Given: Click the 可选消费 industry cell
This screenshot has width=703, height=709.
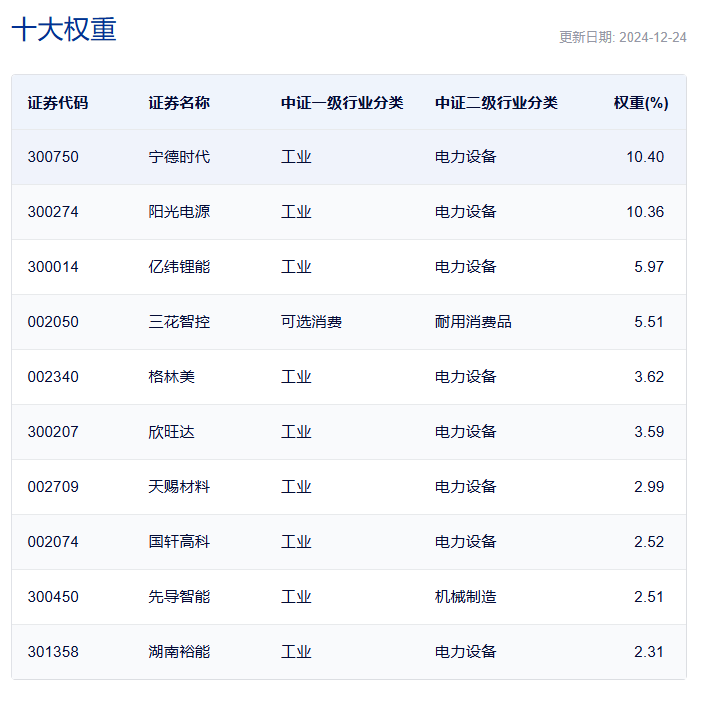Looking at the screenshot, I should (x=311, y=322).
